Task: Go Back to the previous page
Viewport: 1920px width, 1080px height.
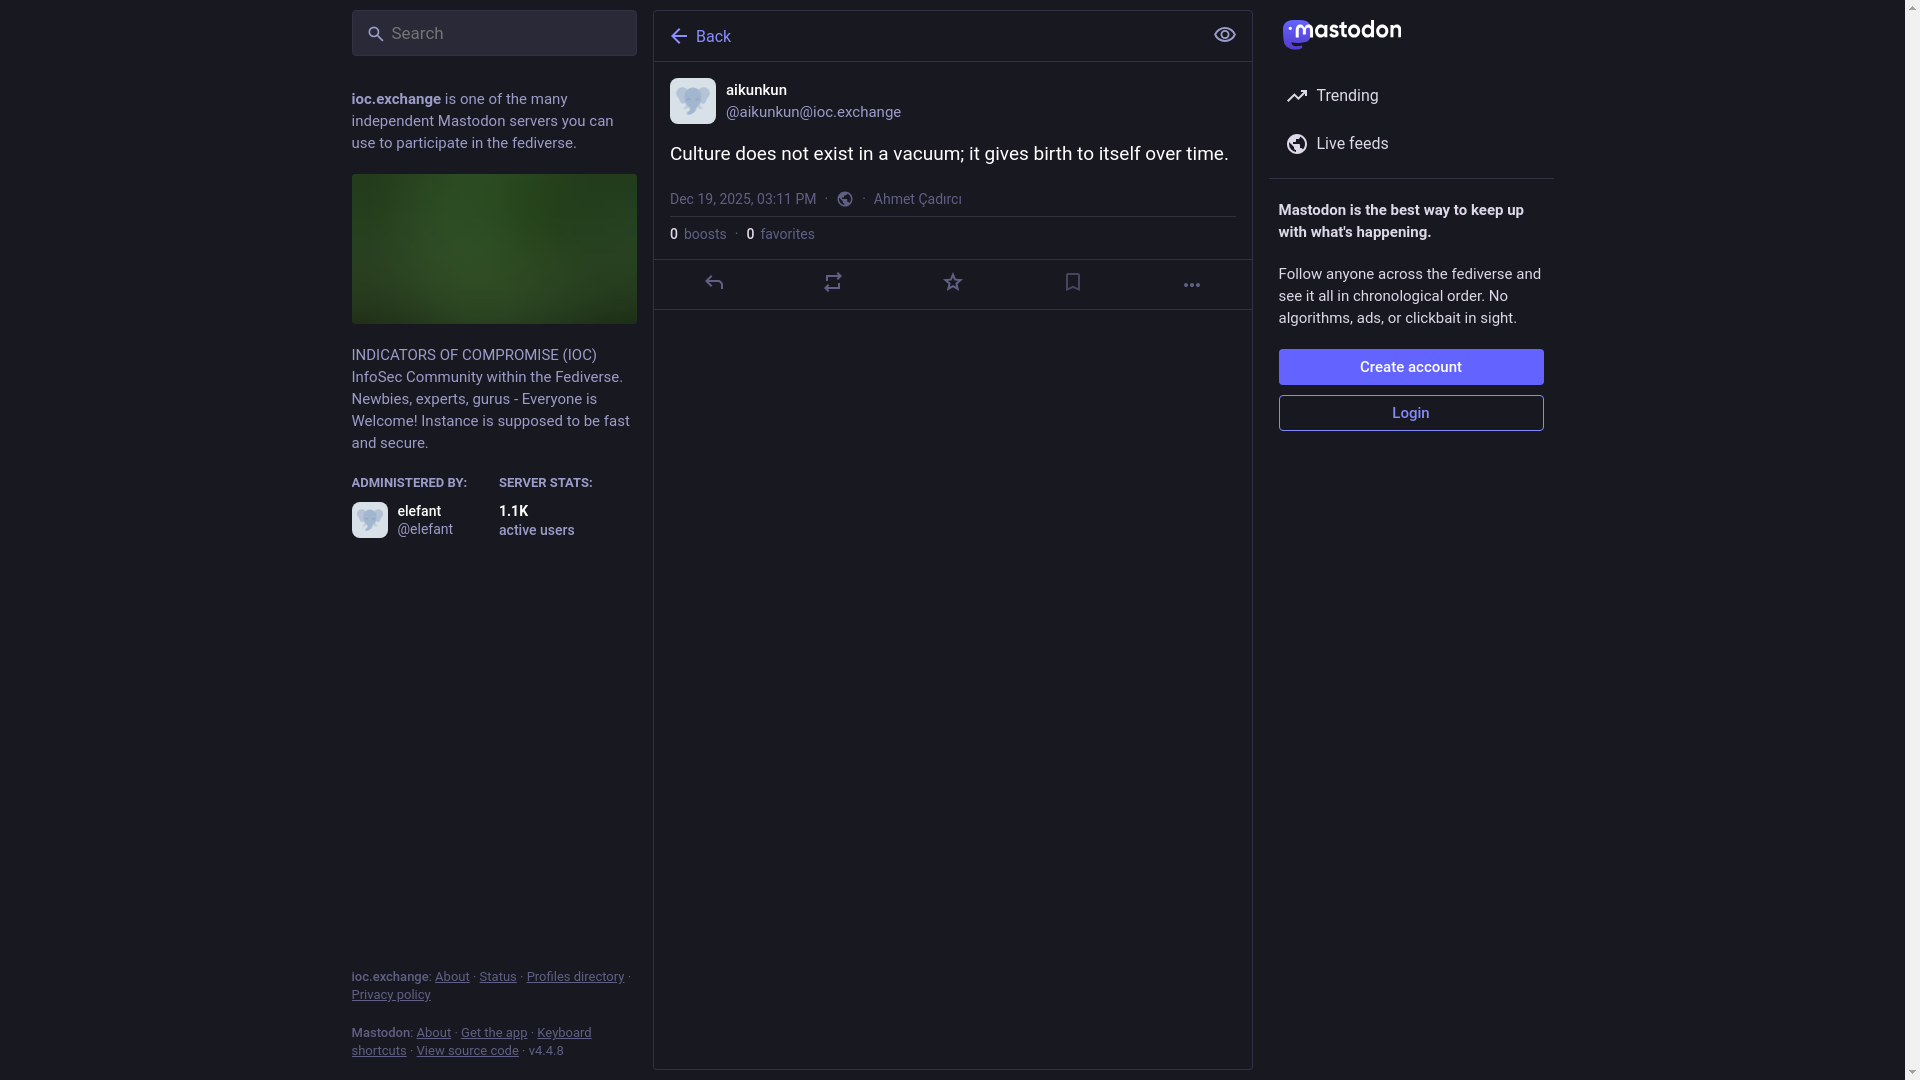Action: (701, 36)
